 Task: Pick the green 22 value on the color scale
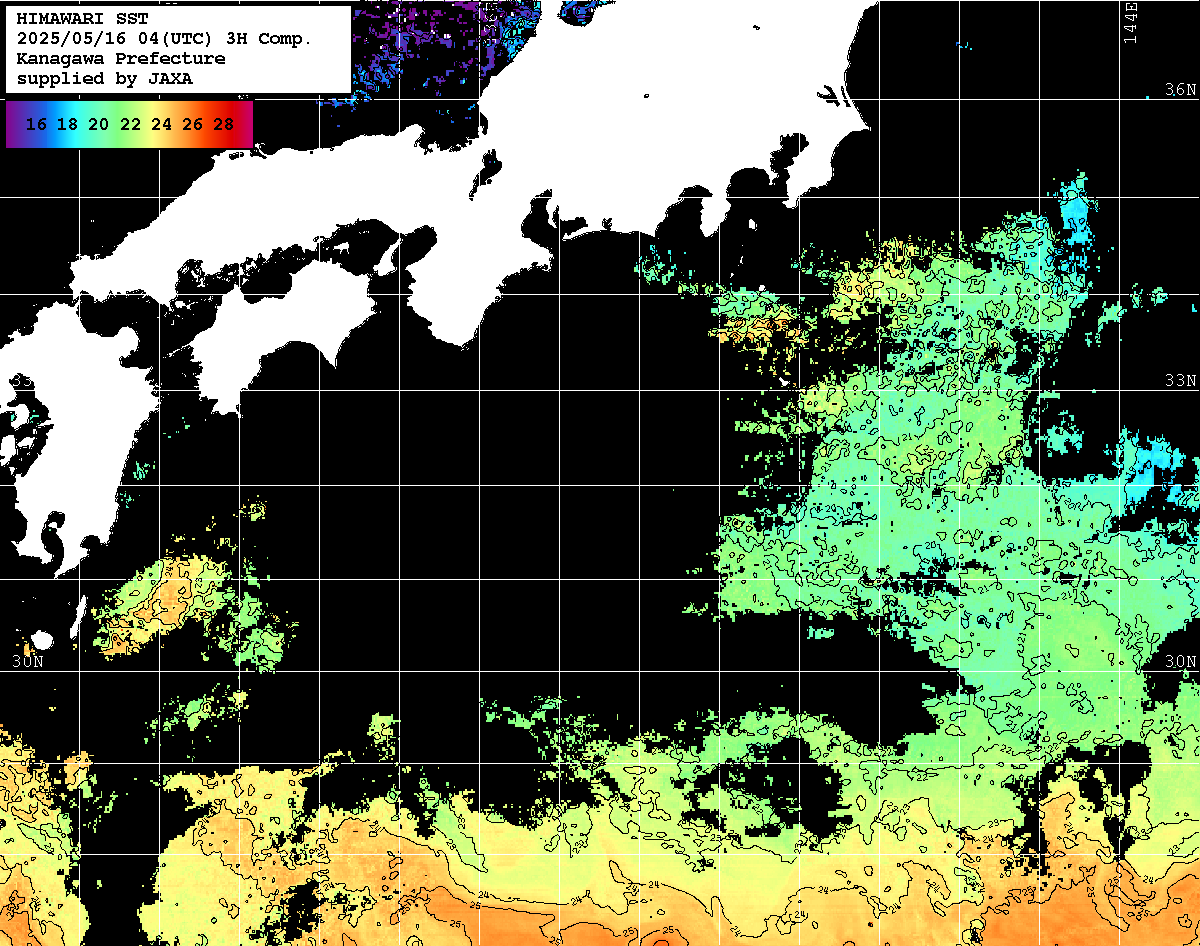pyautogui.click(x=130, y=125)
